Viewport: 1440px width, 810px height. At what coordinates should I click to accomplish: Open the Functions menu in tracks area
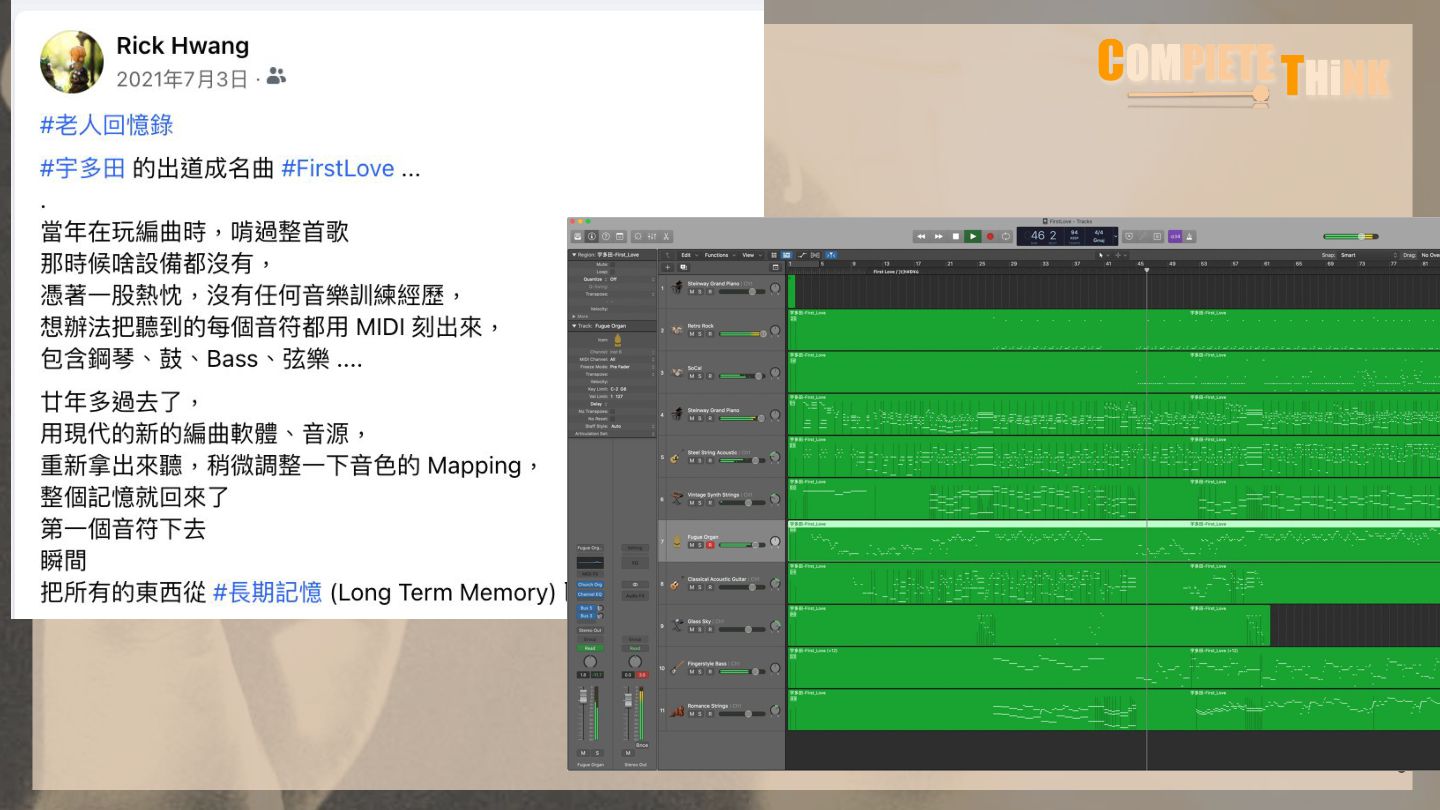720,255
